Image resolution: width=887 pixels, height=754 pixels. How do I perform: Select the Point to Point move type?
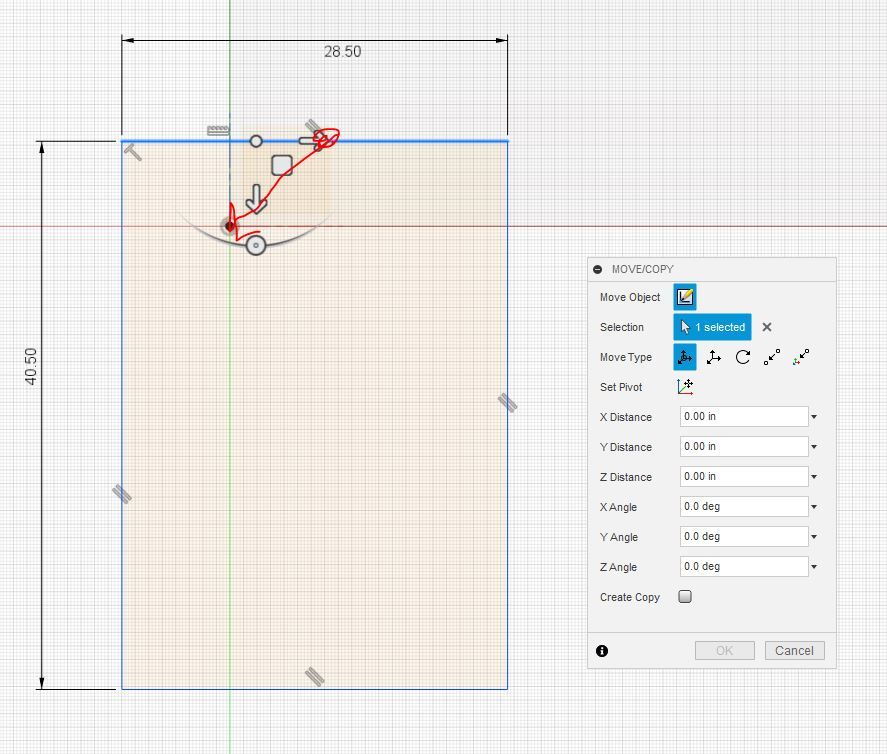click(x=772, y=357)
